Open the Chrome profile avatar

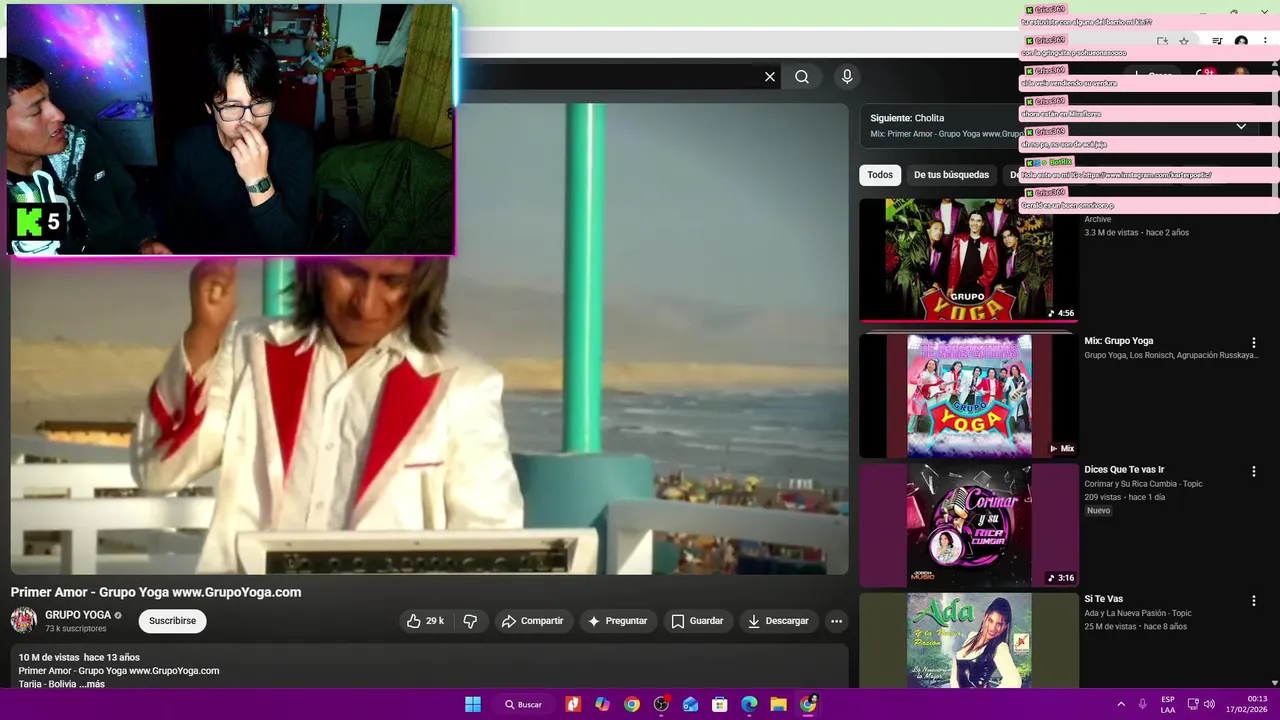pos(1241,42)
